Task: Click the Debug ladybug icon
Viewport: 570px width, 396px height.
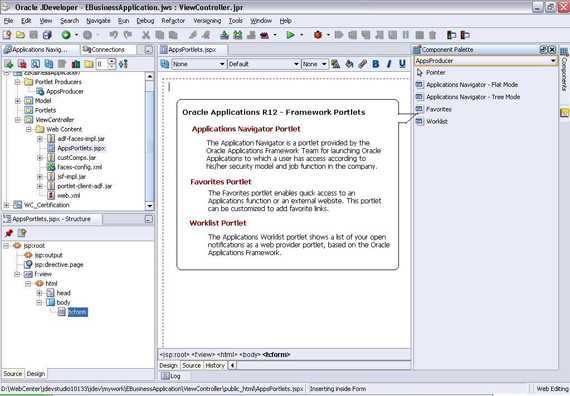Action: pos(318,35)
